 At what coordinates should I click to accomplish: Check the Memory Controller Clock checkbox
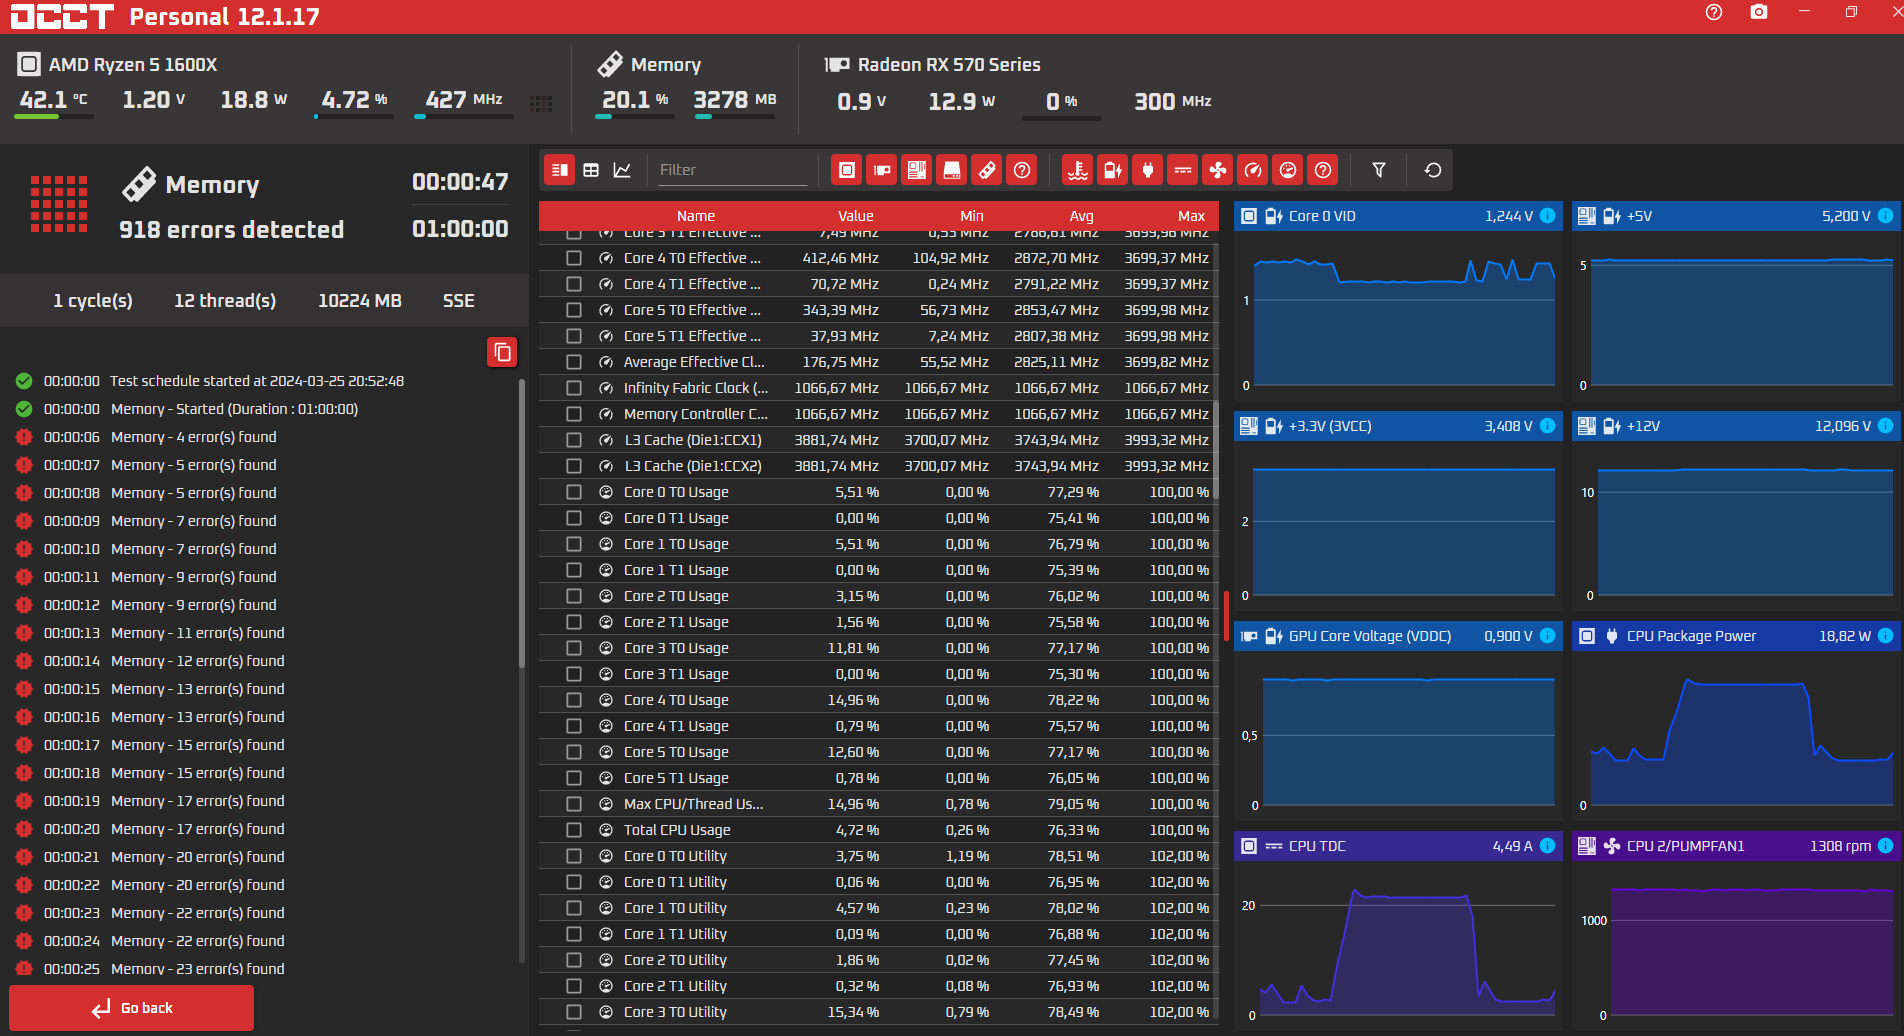574,414
